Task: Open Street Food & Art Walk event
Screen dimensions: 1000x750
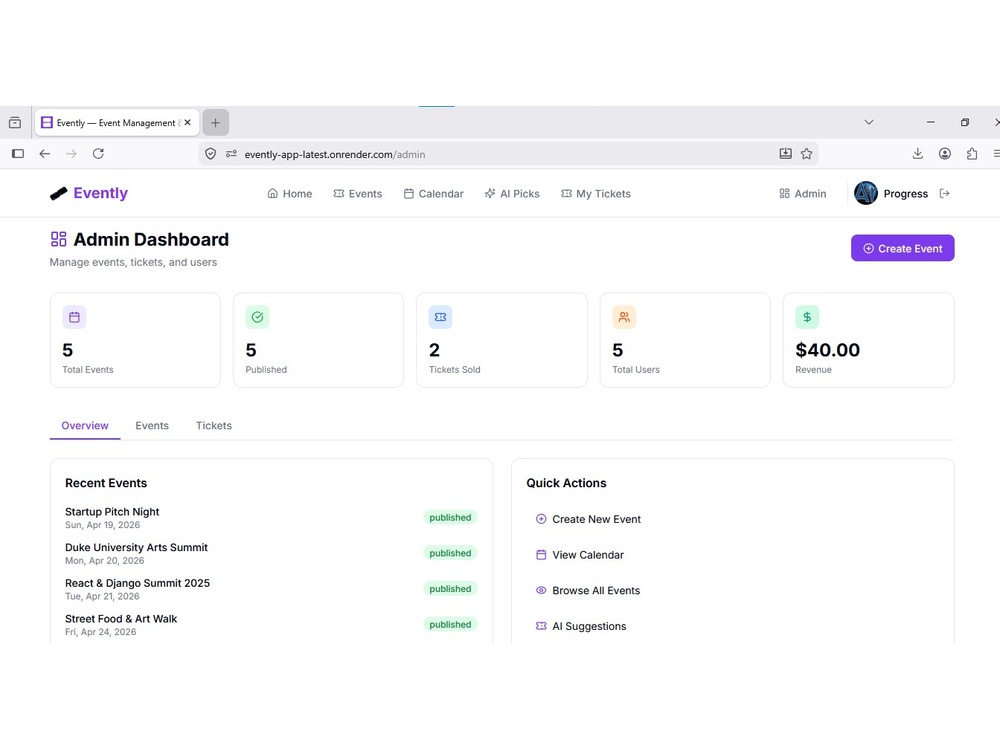Action: click(x=121, y=619)
